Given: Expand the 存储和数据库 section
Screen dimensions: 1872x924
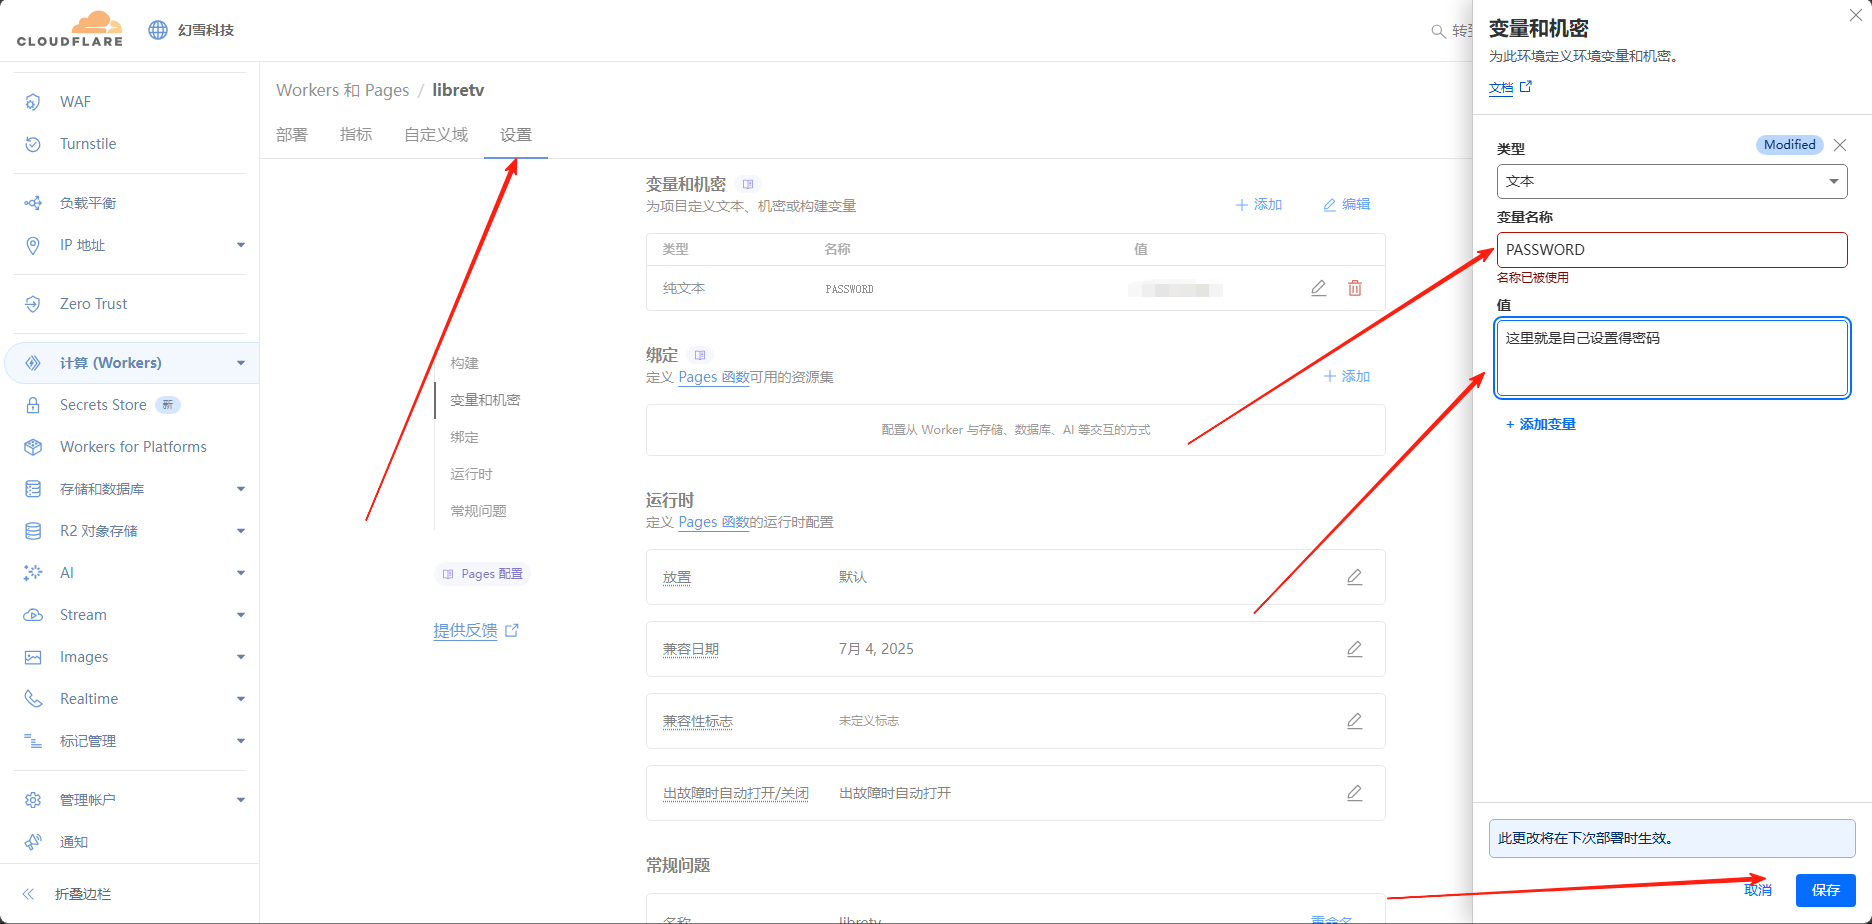Looking at the screenshot, I should (x=240, y=489).
